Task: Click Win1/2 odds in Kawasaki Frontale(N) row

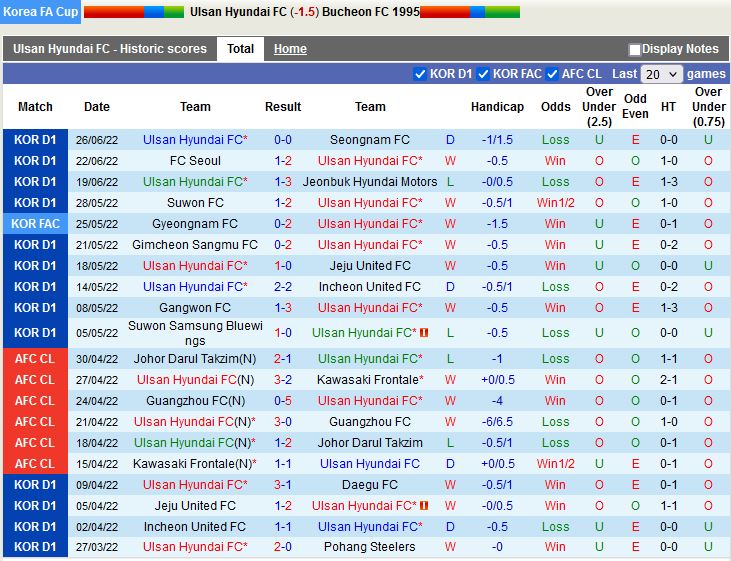Action: click(555, 464)
